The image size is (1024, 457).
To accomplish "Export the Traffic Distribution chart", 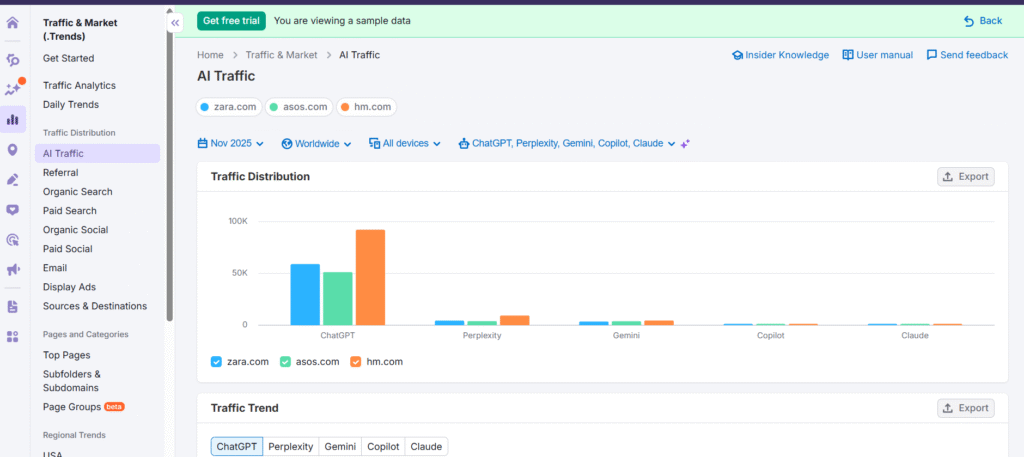I will coord(965,177).
